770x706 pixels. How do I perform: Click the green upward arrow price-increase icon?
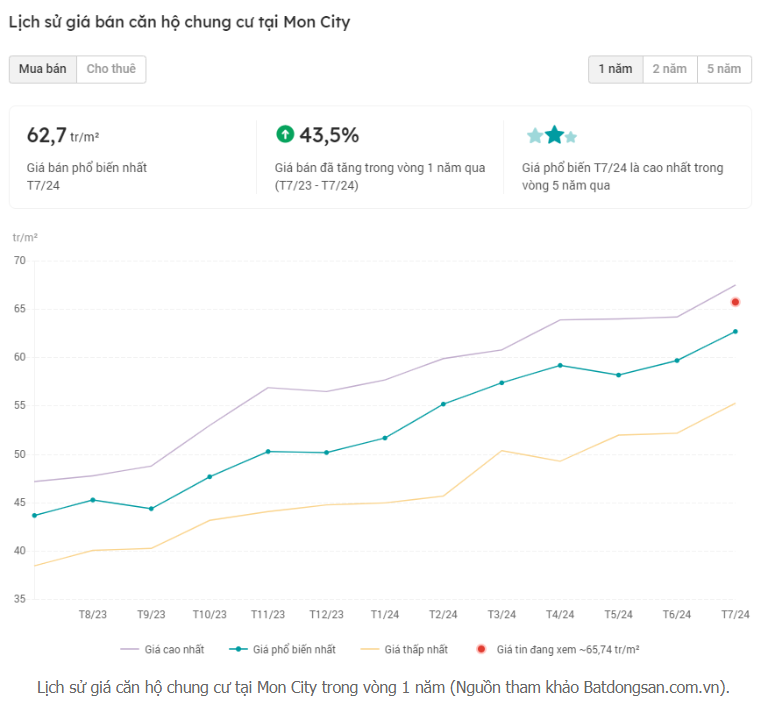tap(285, 134)
